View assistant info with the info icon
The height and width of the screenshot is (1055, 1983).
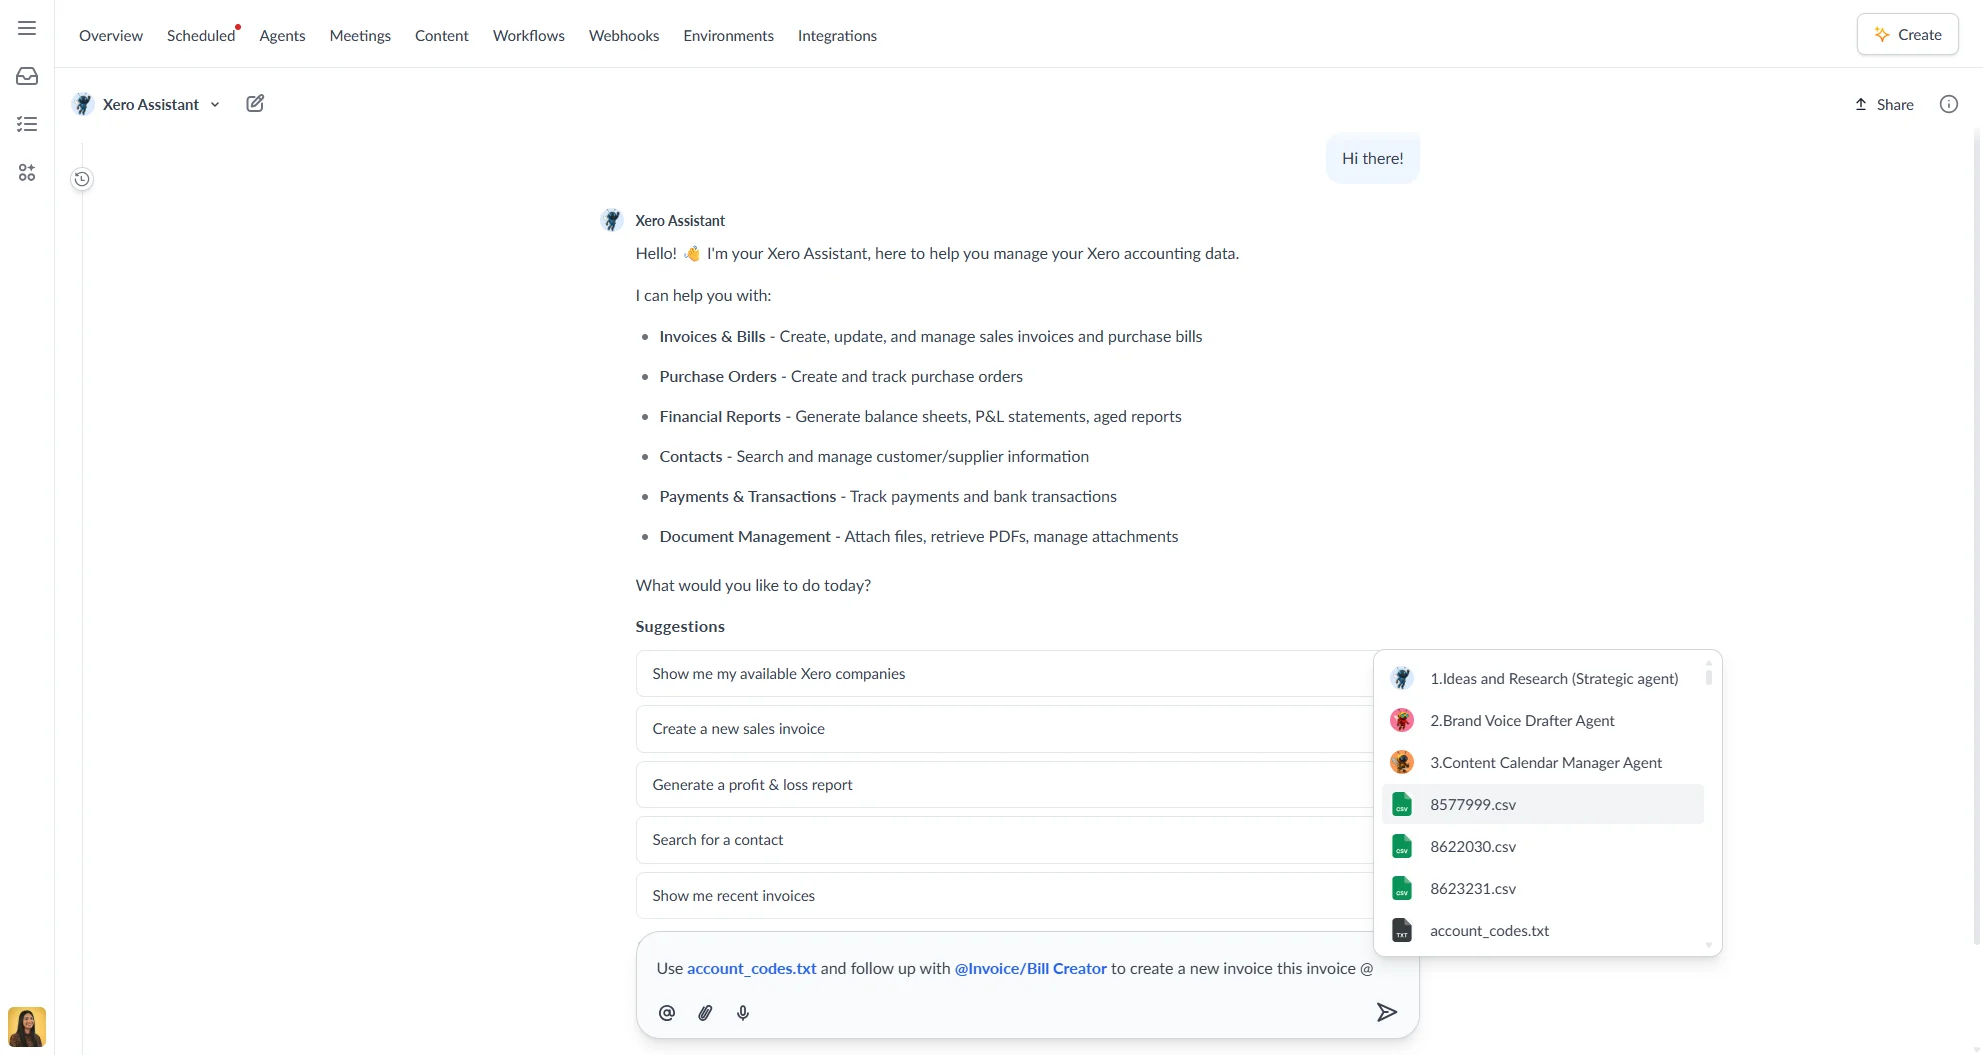(1948, 103)
